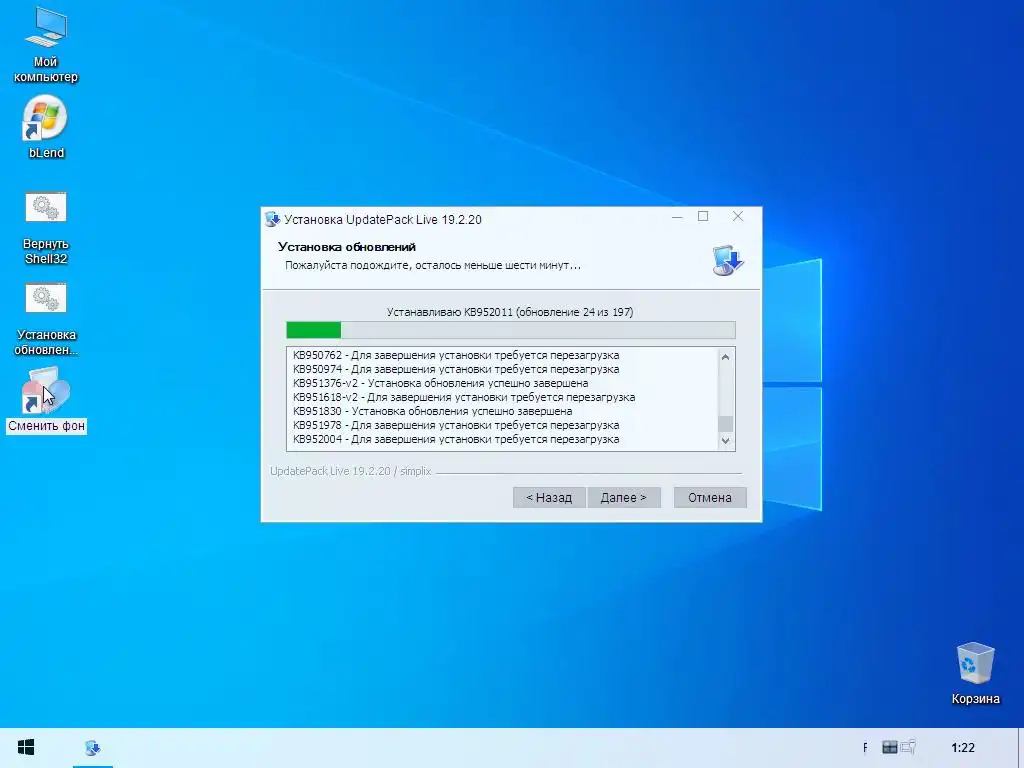Click the computer download icon in the header
The height and width of the screenshot is (768, 1024).
pyautogui.click(x=728, y=260)
